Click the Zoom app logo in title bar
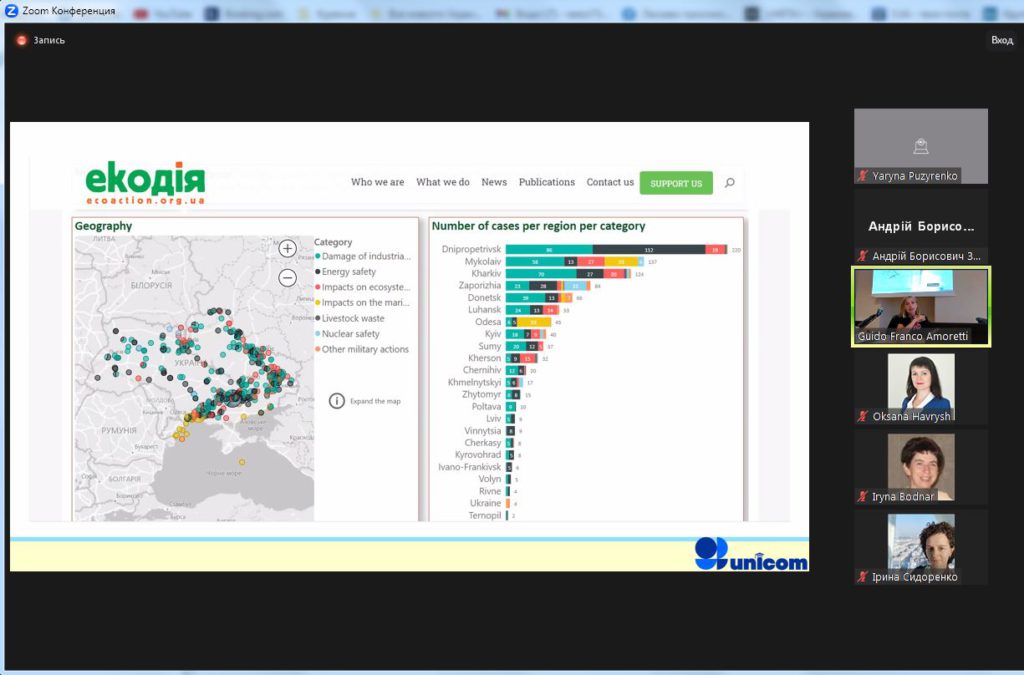This screenshot has width=1024, height=675. pyautogui.click(x=11, y=11)
